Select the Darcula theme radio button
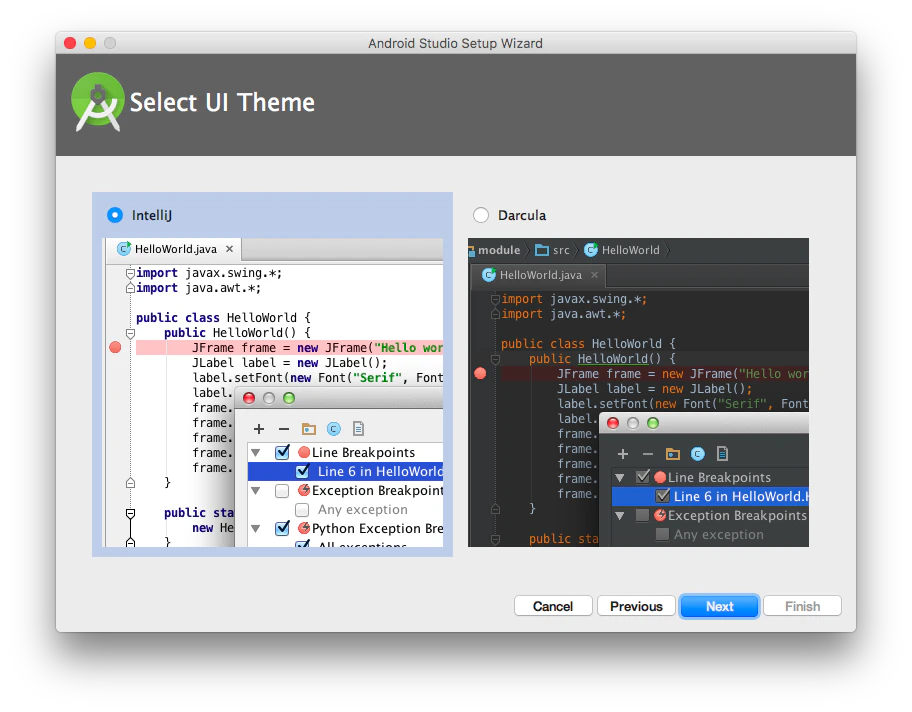 pos(481,215)
